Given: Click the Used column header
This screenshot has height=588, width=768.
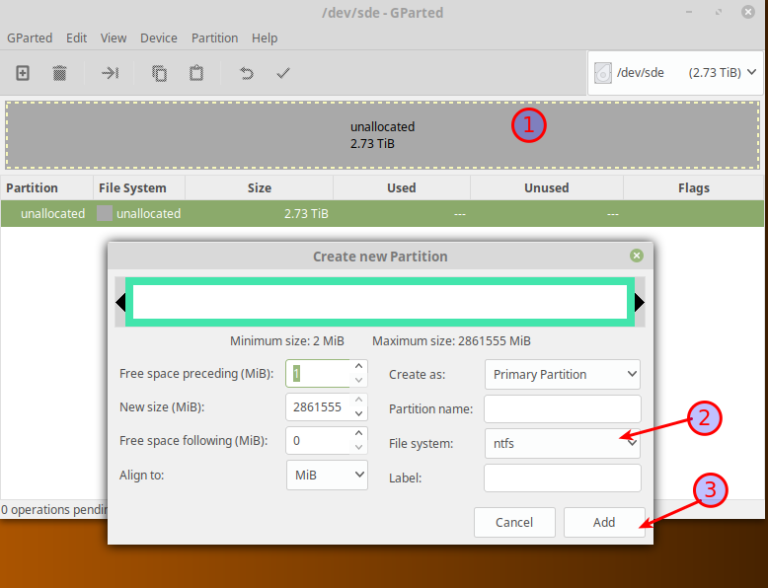Looking at the screenshot, I should [x=402, y=188].
